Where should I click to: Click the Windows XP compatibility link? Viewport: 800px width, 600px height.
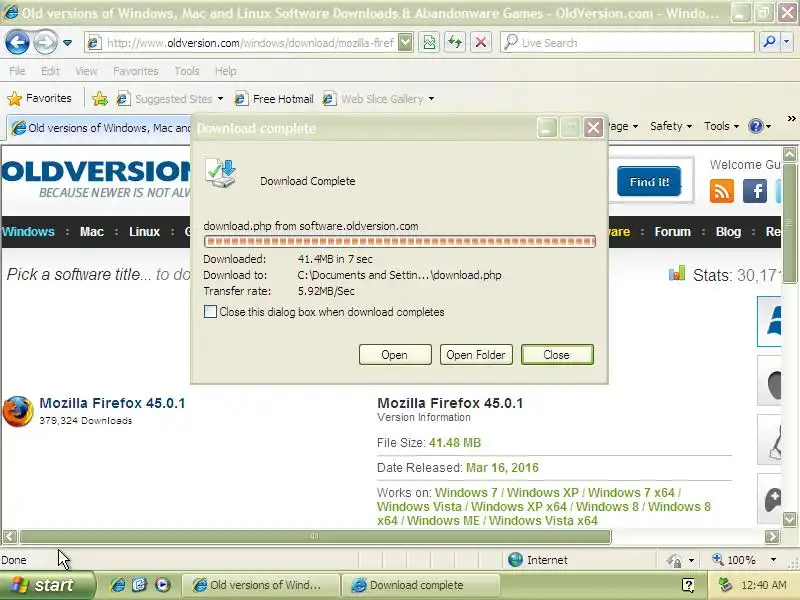pos(542,492)
